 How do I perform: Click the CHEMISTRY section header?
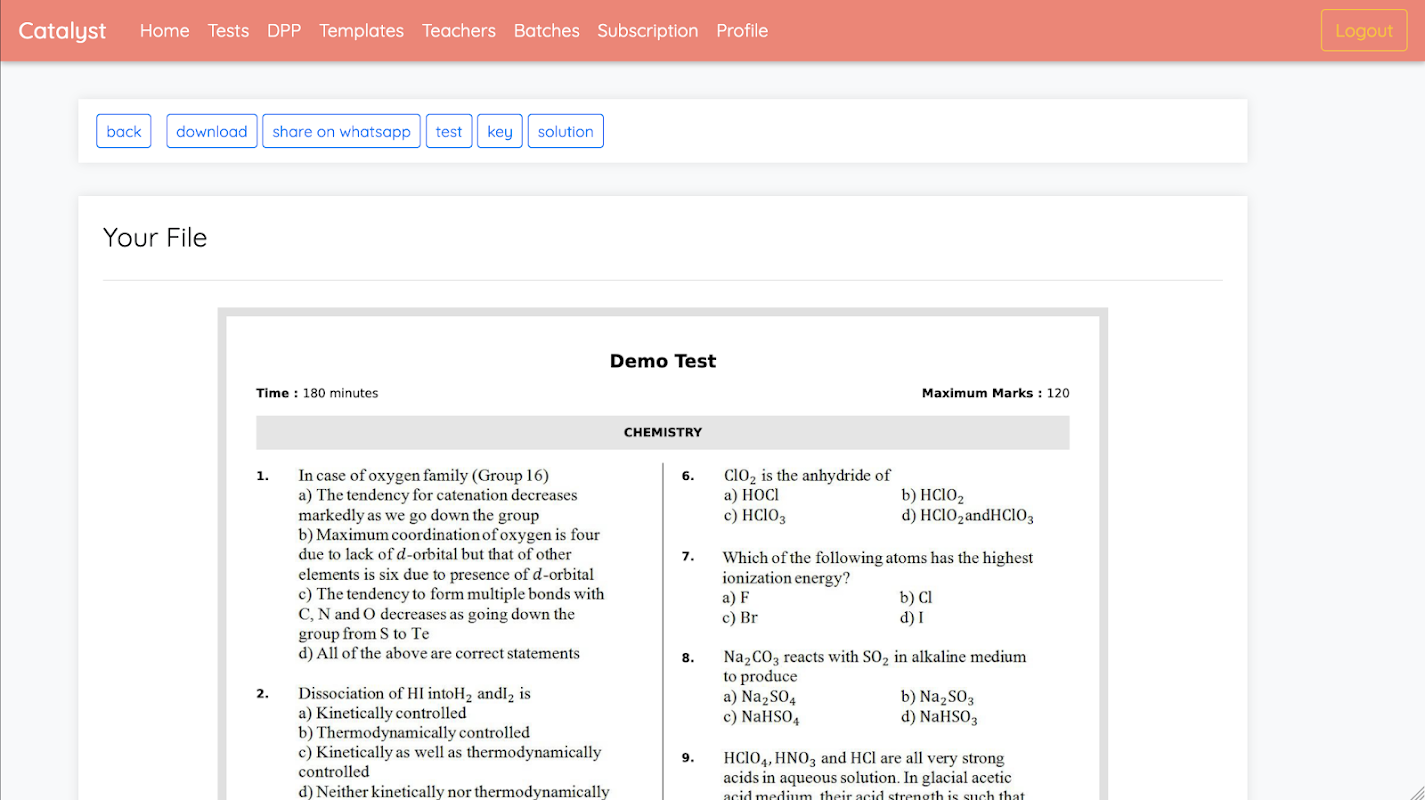(x=663, y=433)
